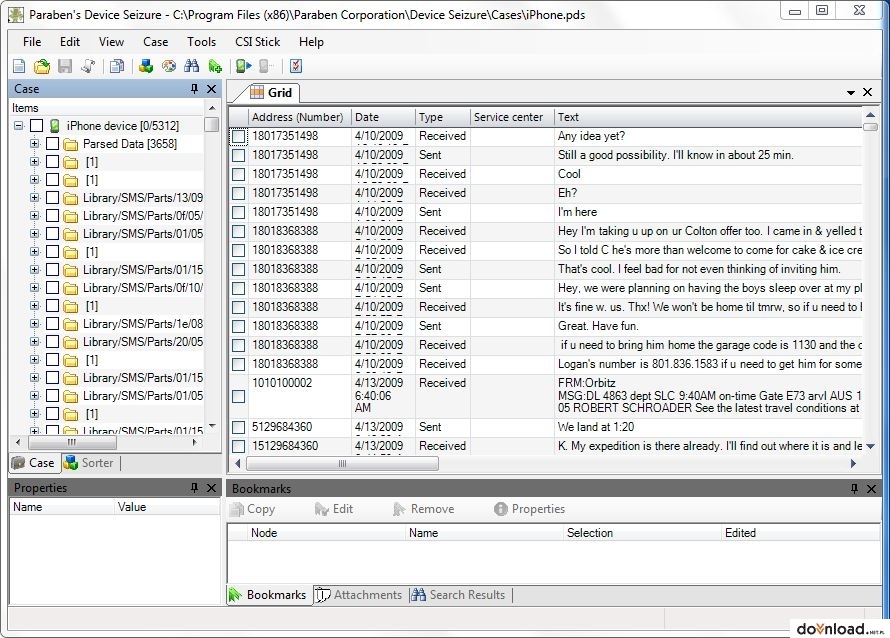
Task: Open the Grid tab list dropdown arrow
Action: click(x=850, y=93)
